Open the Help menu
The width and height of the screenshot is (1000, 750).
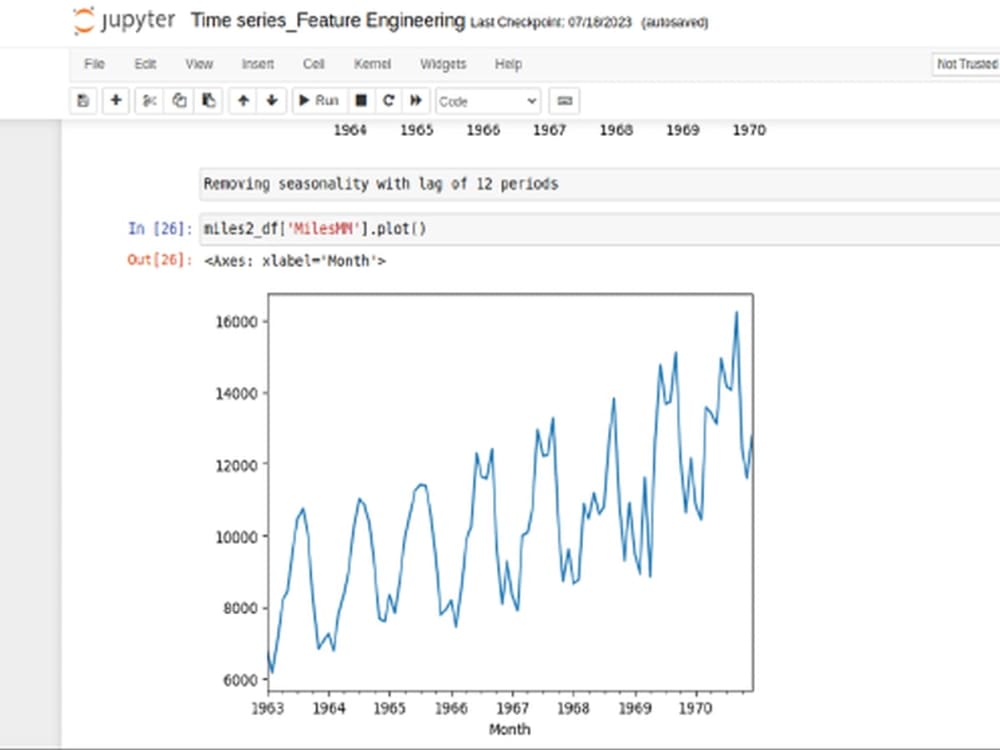(508, 64)
